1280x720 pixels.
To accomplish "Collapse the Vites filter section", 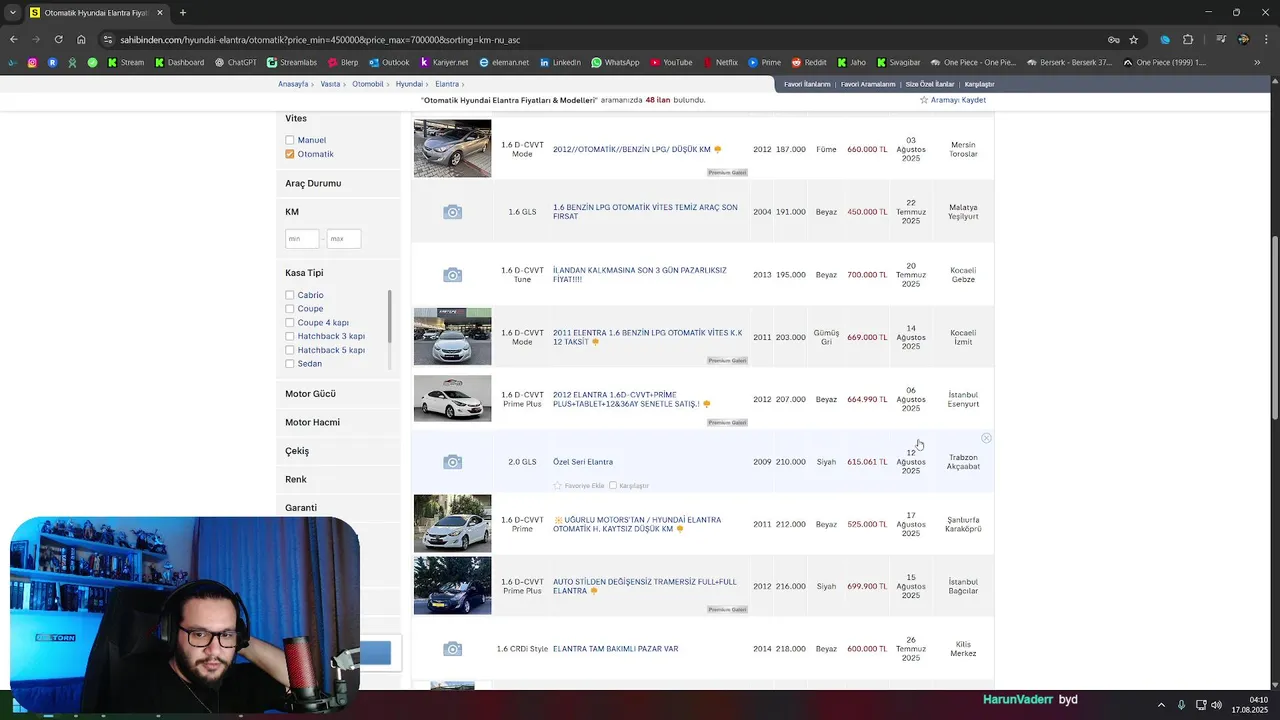I will click(x=296, y=119).
